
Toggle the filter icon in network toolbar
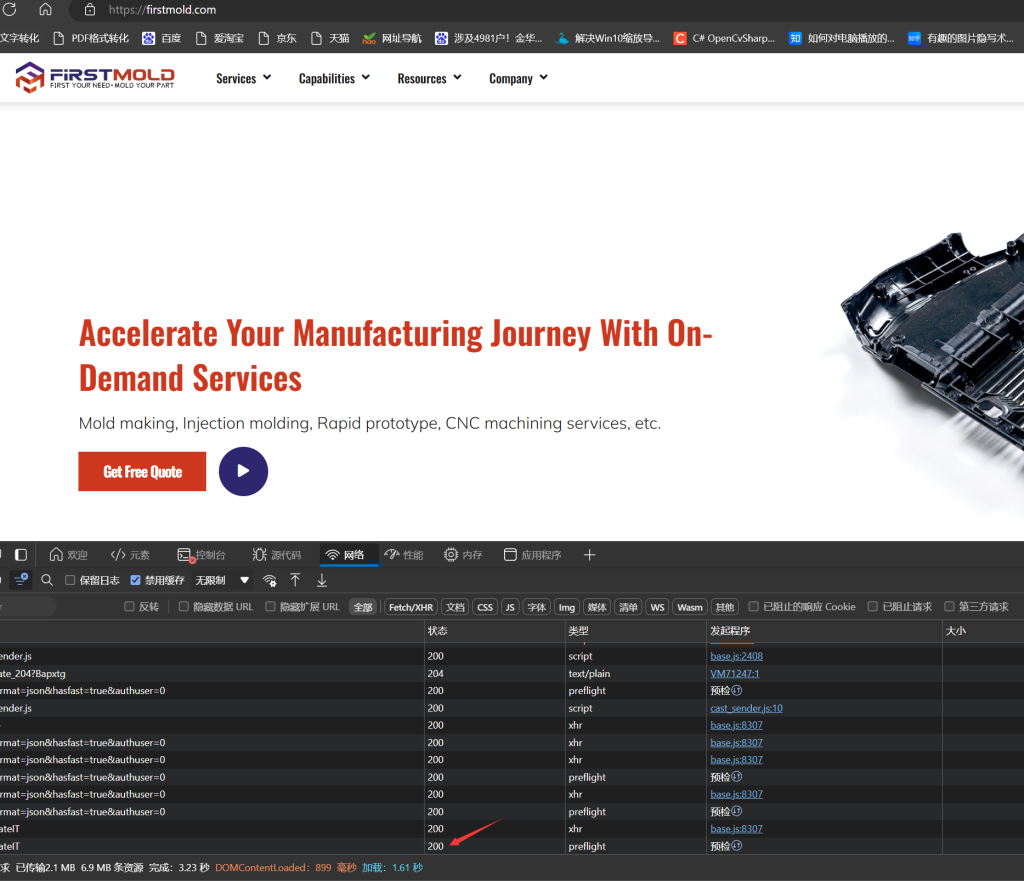tap(20, 580)
